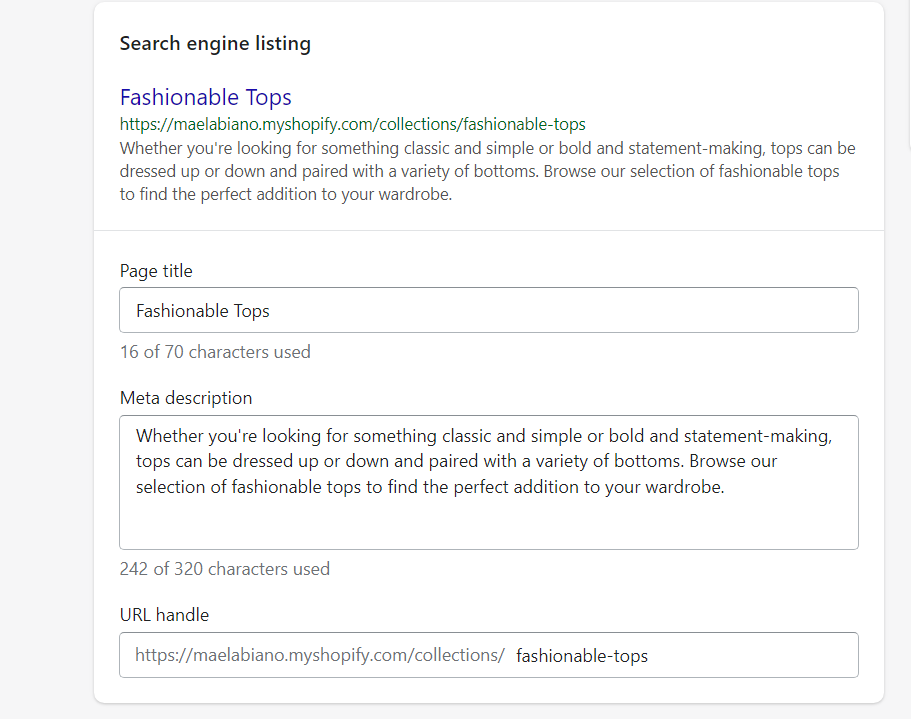
Task: Click the text 'Fashionable Tops' inside Page title field
Action: click(203, 311)
